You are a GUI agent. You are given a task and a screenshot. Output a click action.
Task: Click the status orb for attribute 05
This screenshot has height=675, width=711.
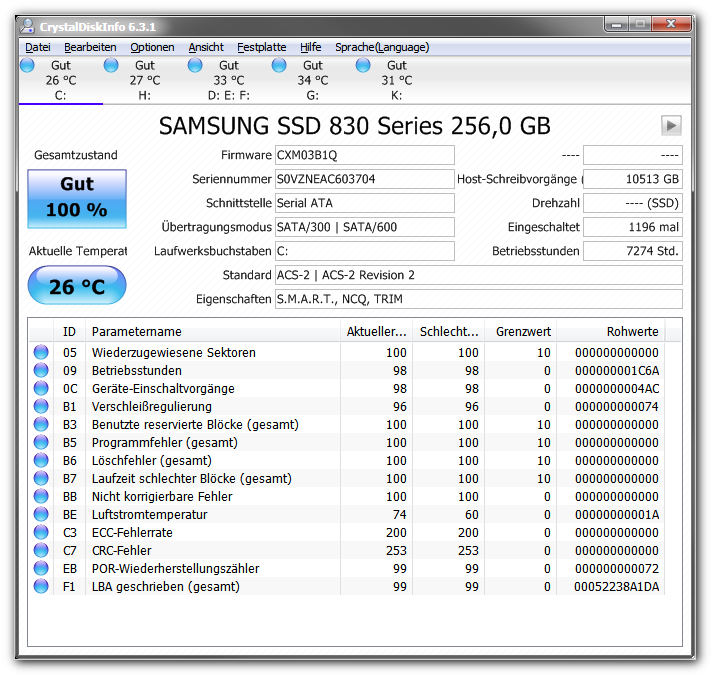point(41,352)
